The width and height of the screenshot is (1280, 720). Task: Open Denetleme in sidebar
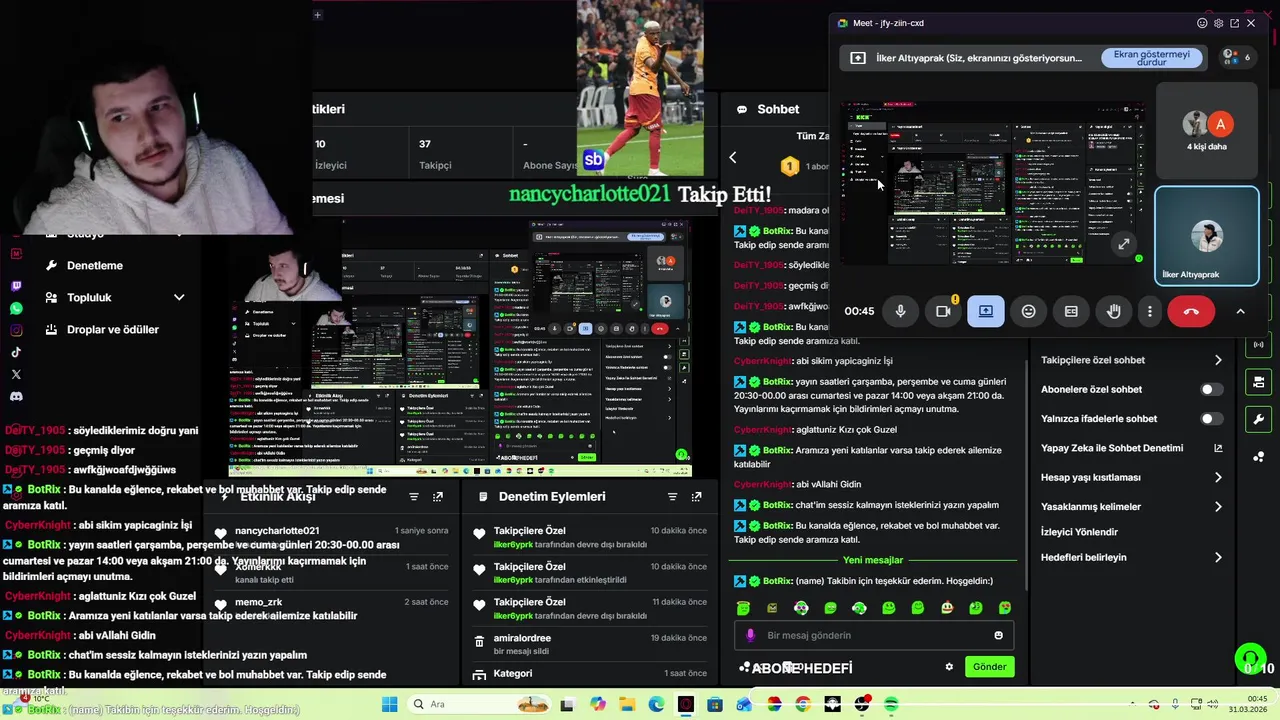[x=94, y=265]
